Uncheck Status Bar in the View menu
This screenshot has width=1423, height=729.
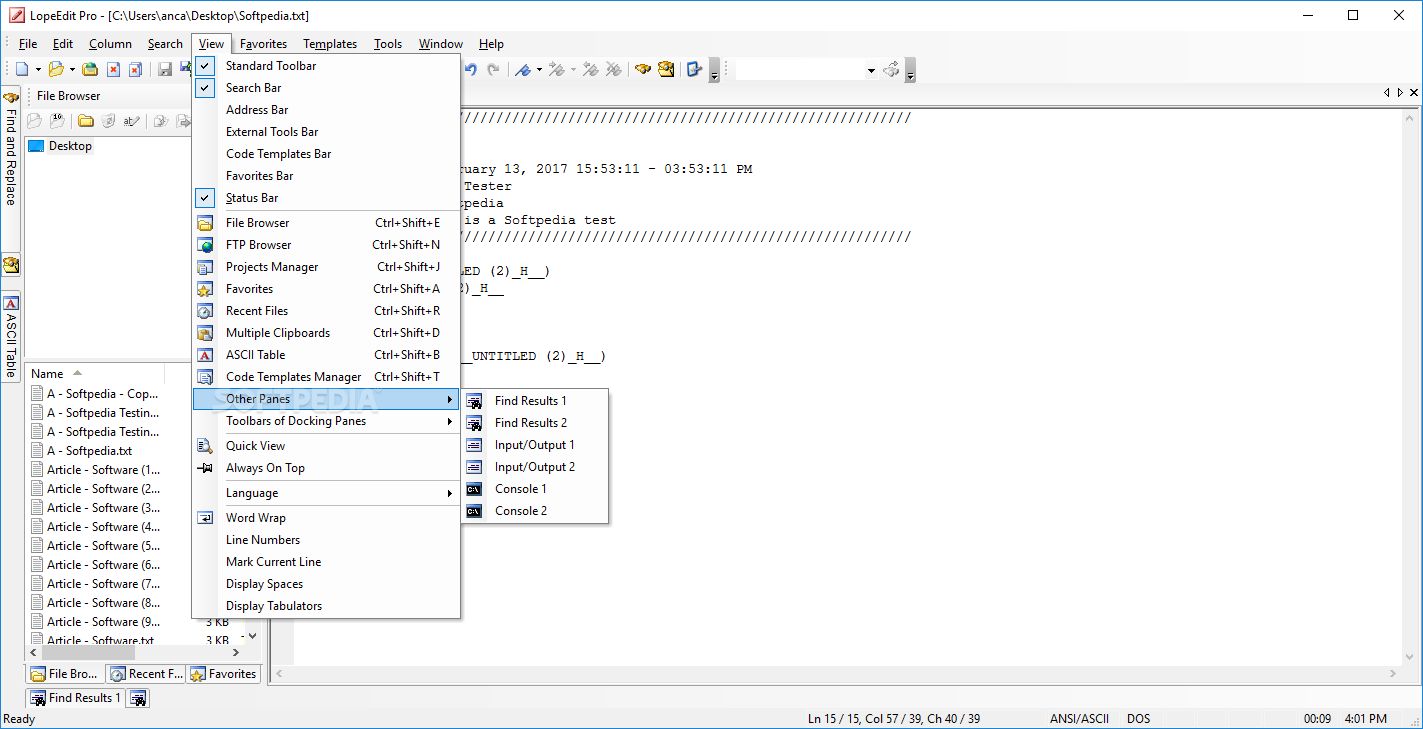(326, 198)
